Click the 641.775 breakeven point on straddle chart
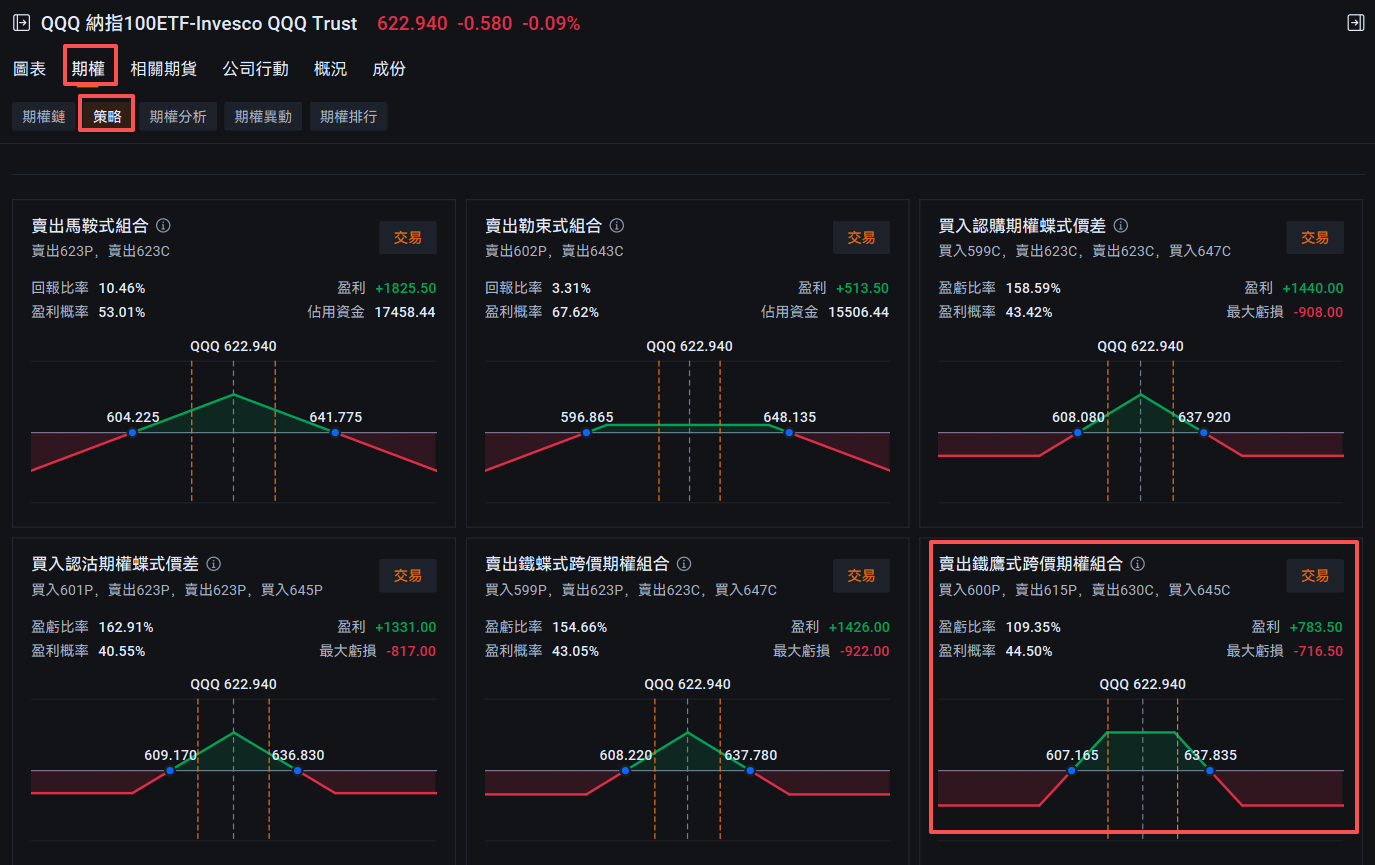Image resolution: width=1375 pixels, height=865 pixels. pyautogui.click(x=335, y=433)
